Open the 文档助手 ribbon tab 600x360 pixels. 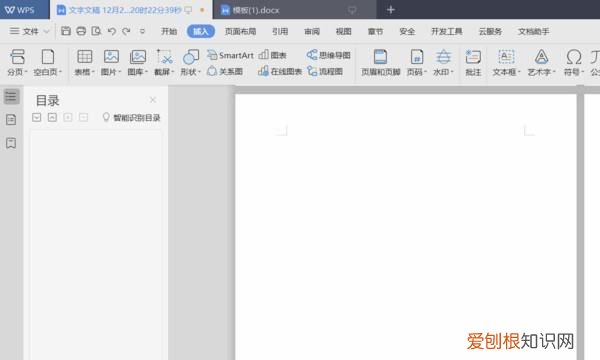click(x=534, y=31)
